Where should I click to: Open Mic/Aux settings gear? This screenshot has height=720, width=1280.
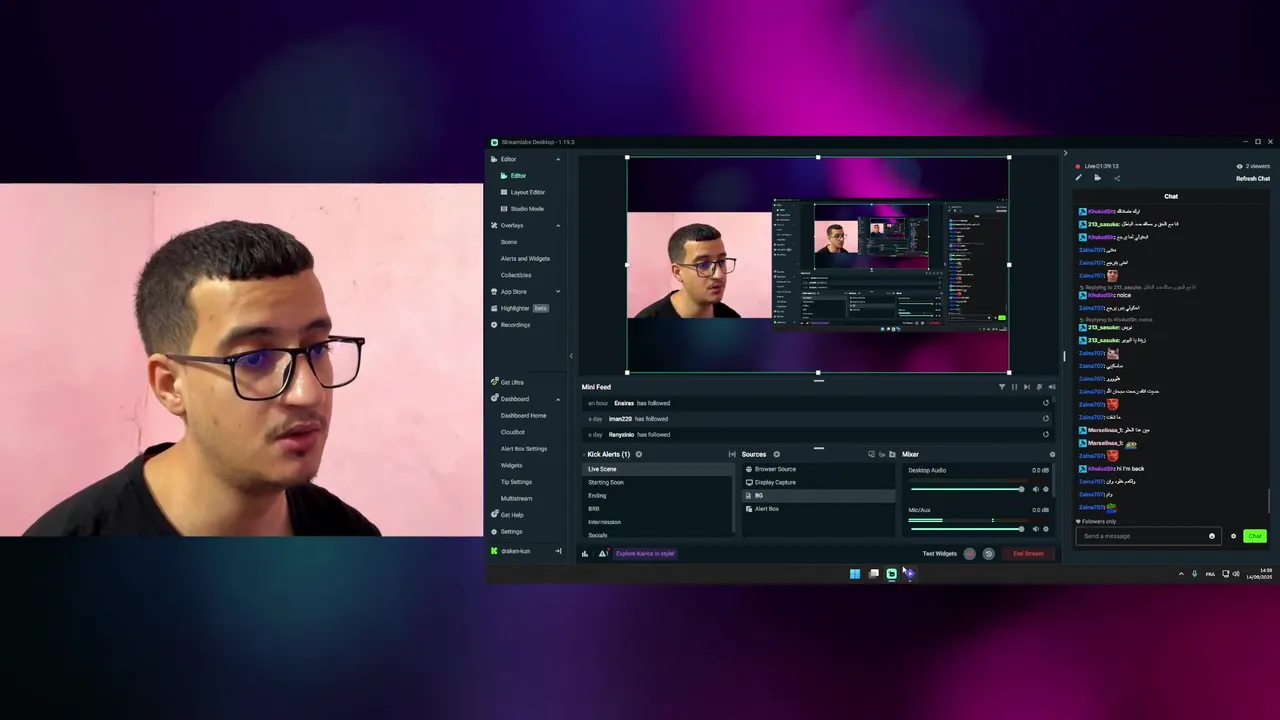(1046, 529)
